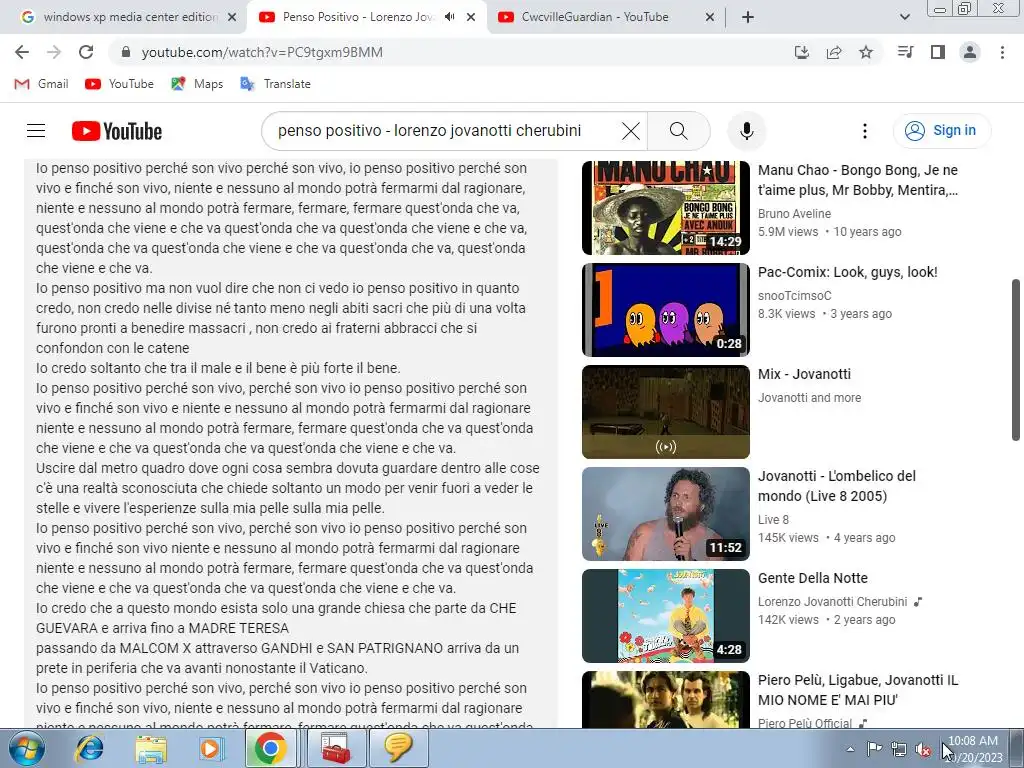
Task: Click the network icon in system tray
Action: tap(899, 749)
